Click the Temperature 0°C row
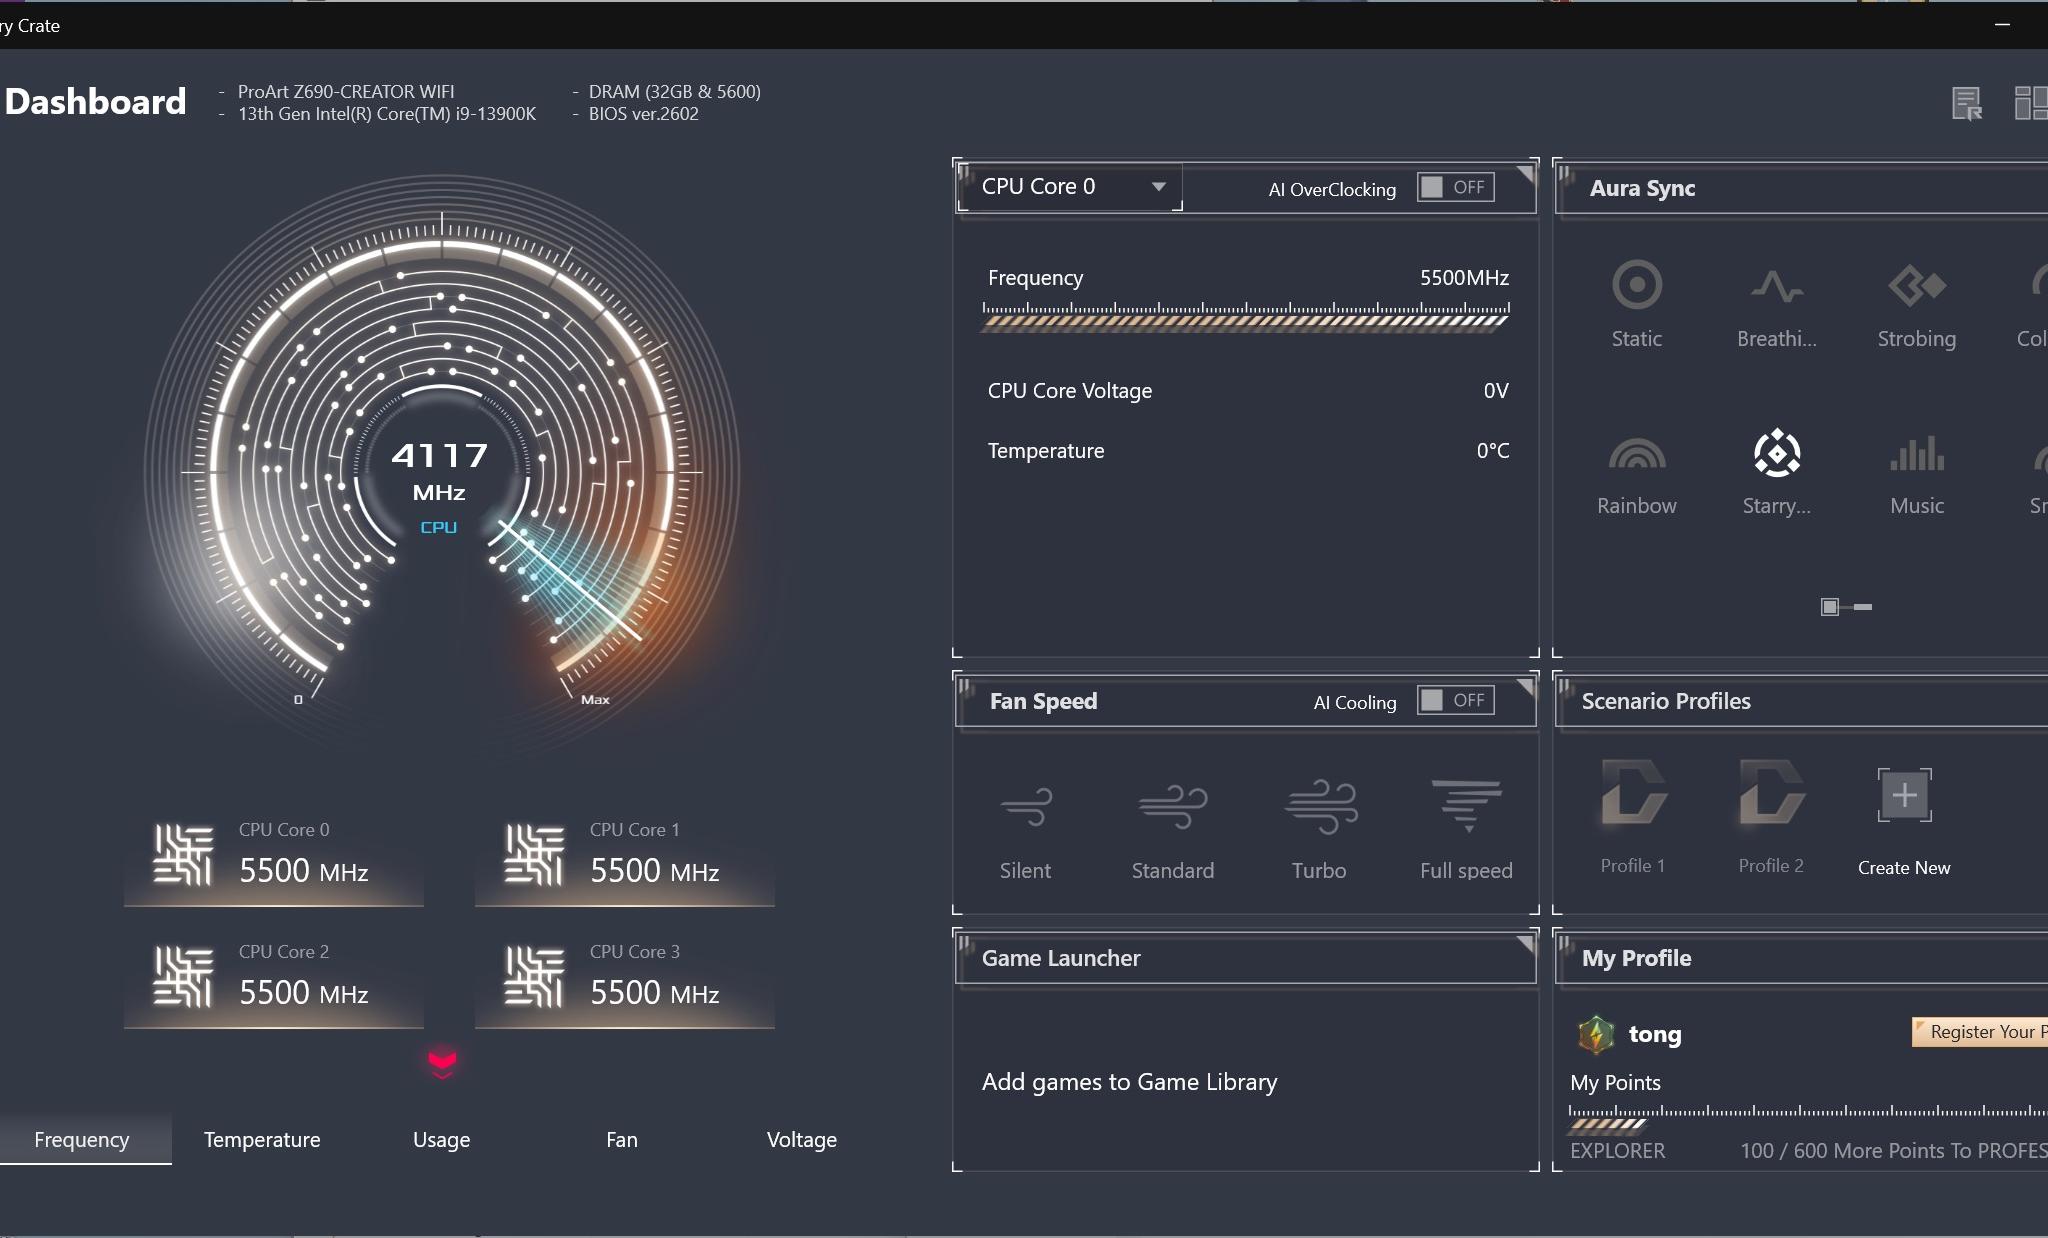2048x1238 pixels. [x=1248, y=451]
